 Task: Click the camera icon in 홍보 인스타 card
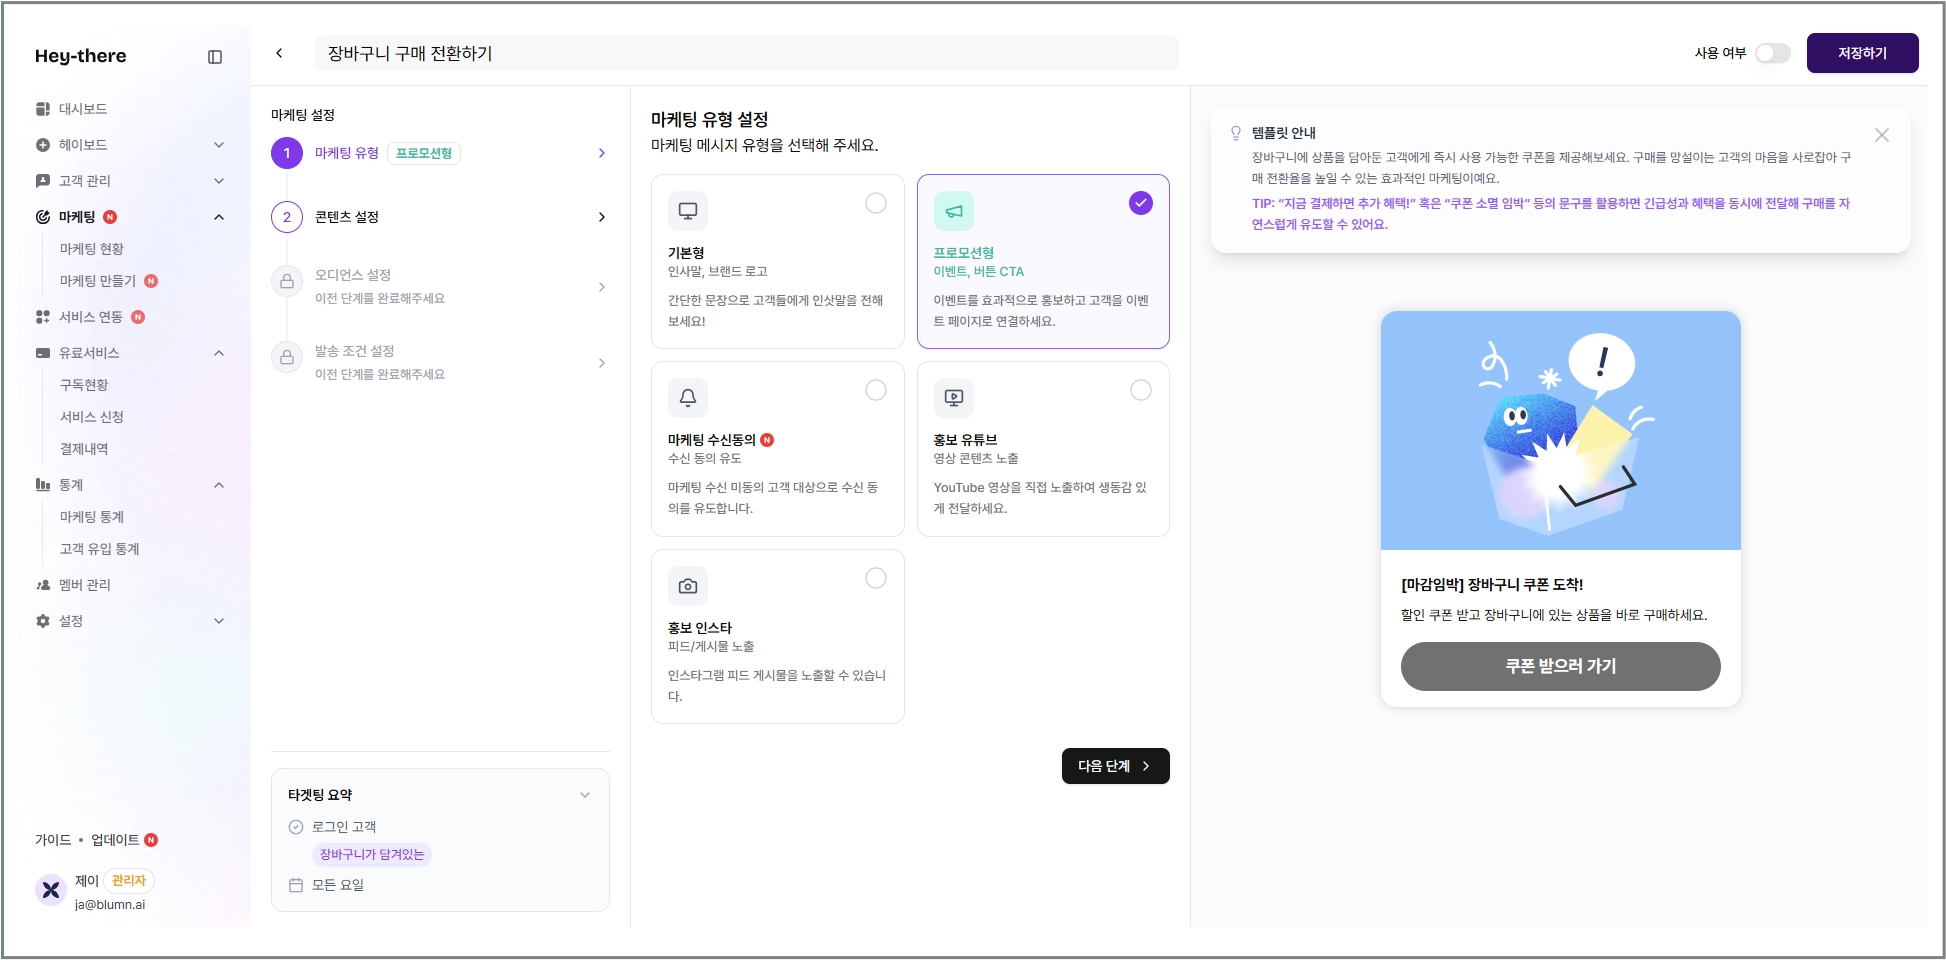tap(688, 586)
